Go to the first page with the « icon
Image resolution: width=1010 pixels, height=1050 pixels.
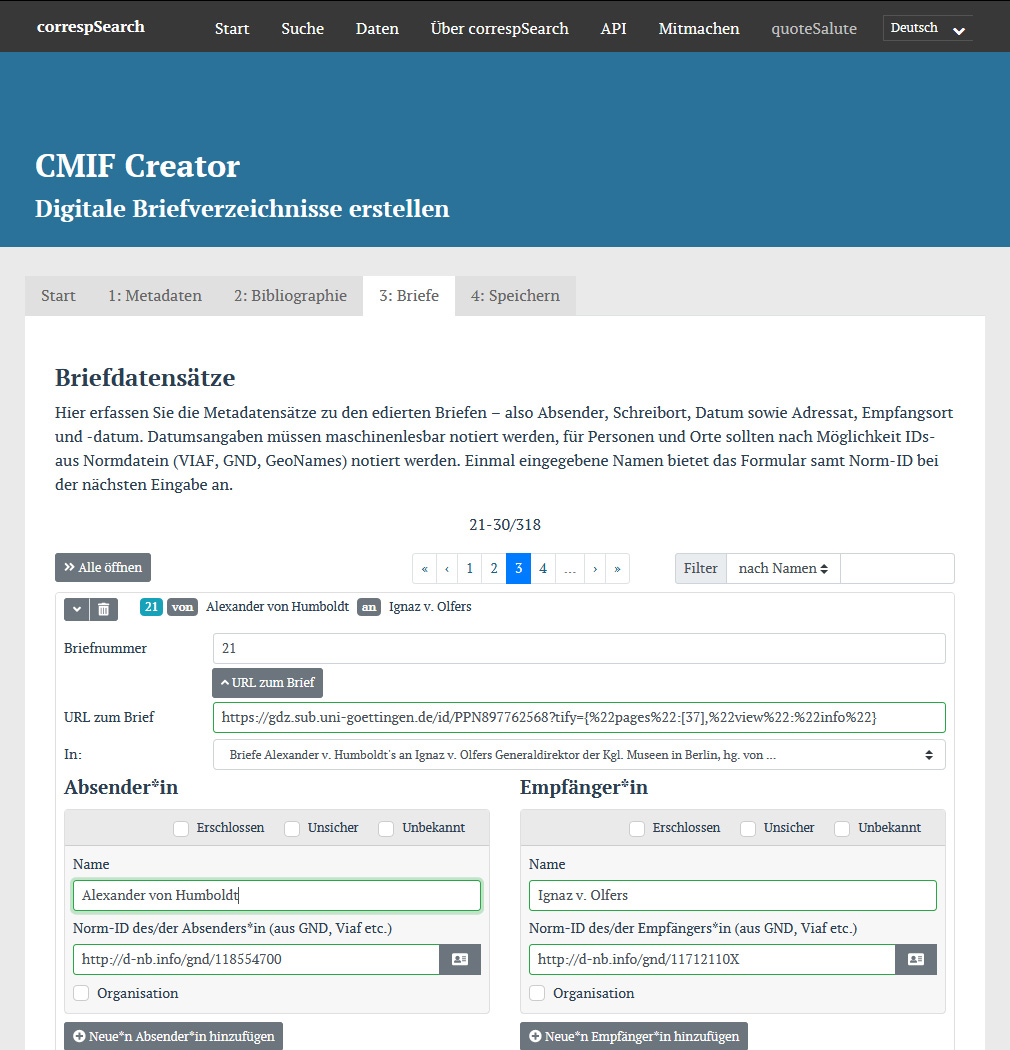[x=424, y=568]
